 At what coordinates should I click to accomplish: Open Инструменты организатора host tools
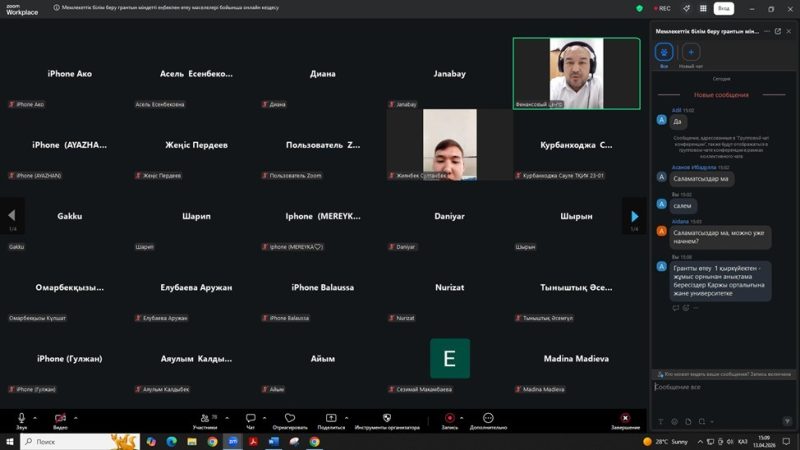[387, 418]
